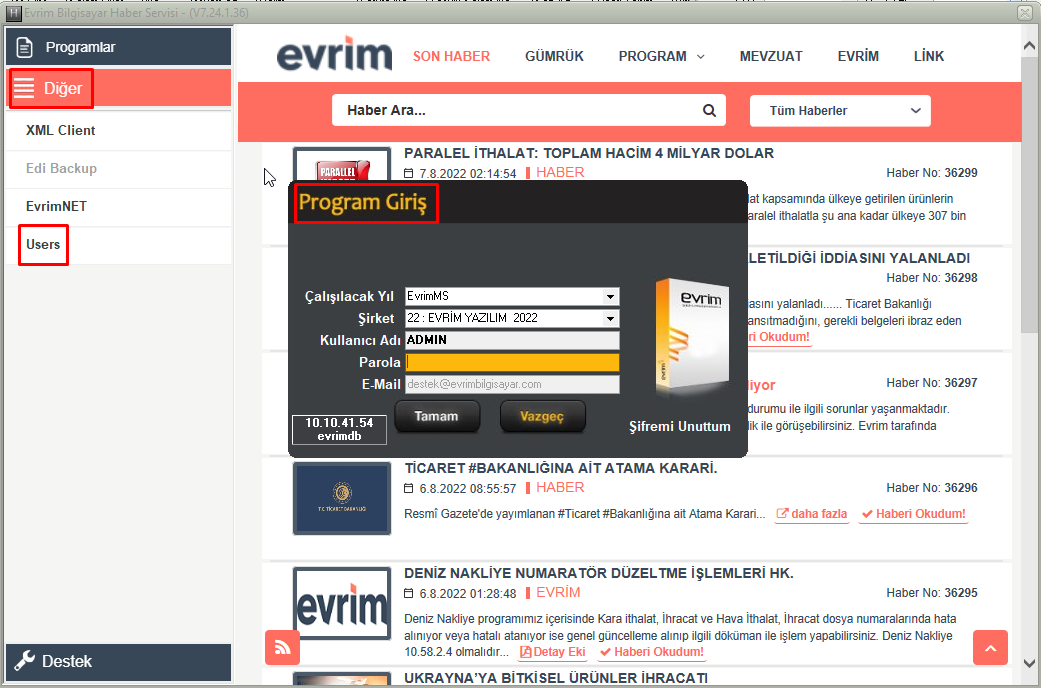1041x688 pixels.
Task: Click the Haber No: 36299 text
Action: [932, 173]
